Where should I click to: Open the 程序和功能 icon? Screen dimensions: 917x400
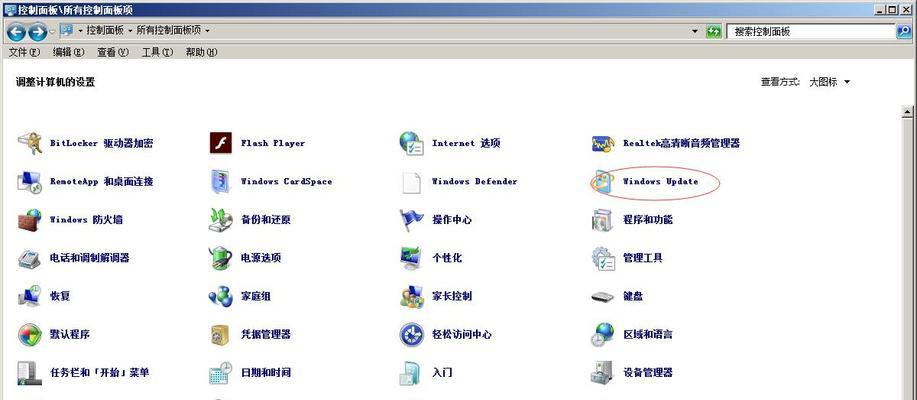tap(603, 220)
